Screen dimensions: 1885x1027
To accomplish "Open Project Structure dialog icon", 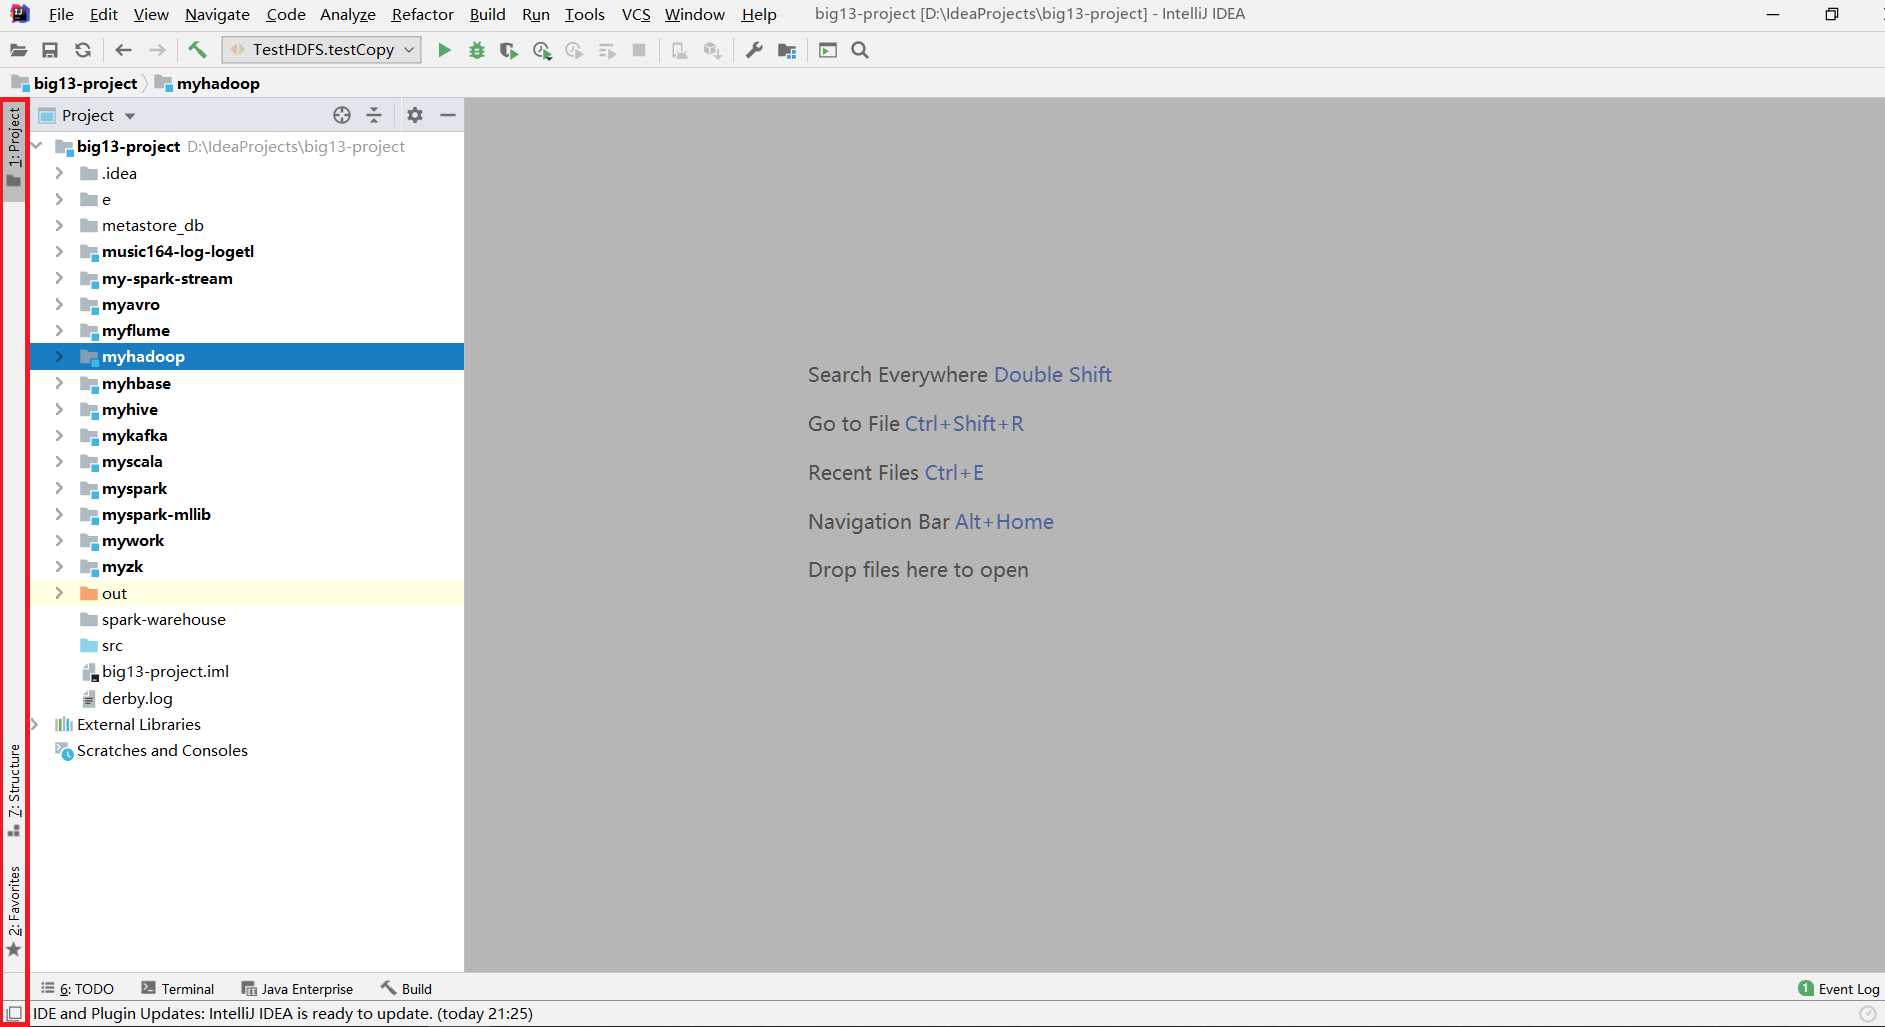I will pyautogui.click(x=787, y=50).
